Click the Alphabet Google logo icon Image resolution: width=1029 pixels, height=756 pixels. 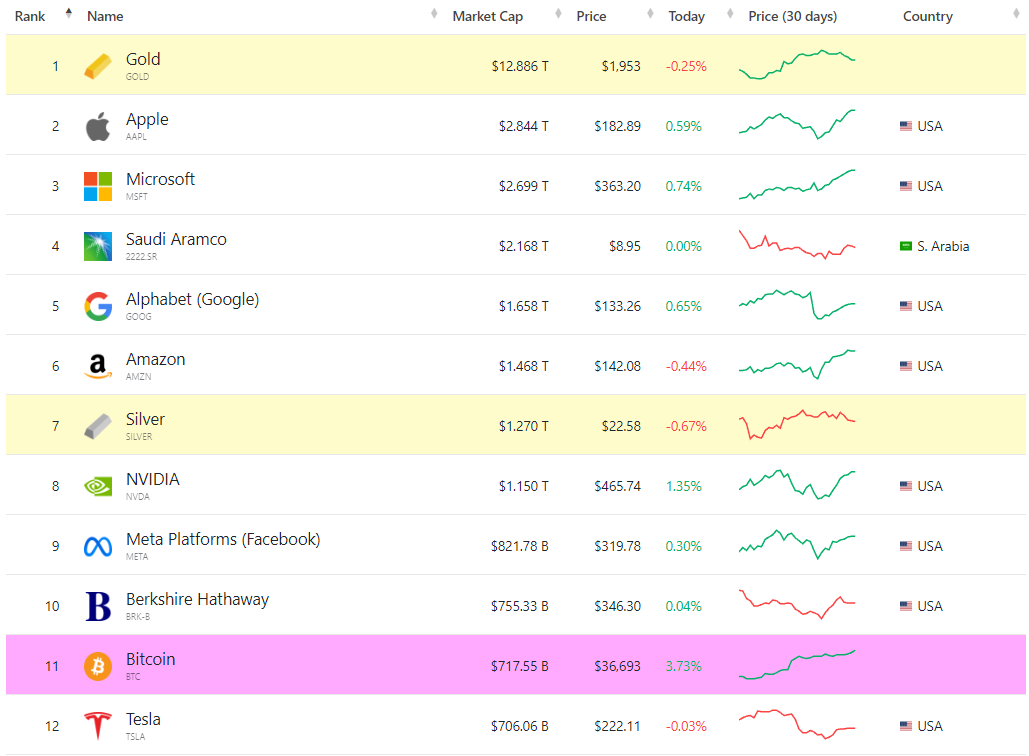pos(98,306)
